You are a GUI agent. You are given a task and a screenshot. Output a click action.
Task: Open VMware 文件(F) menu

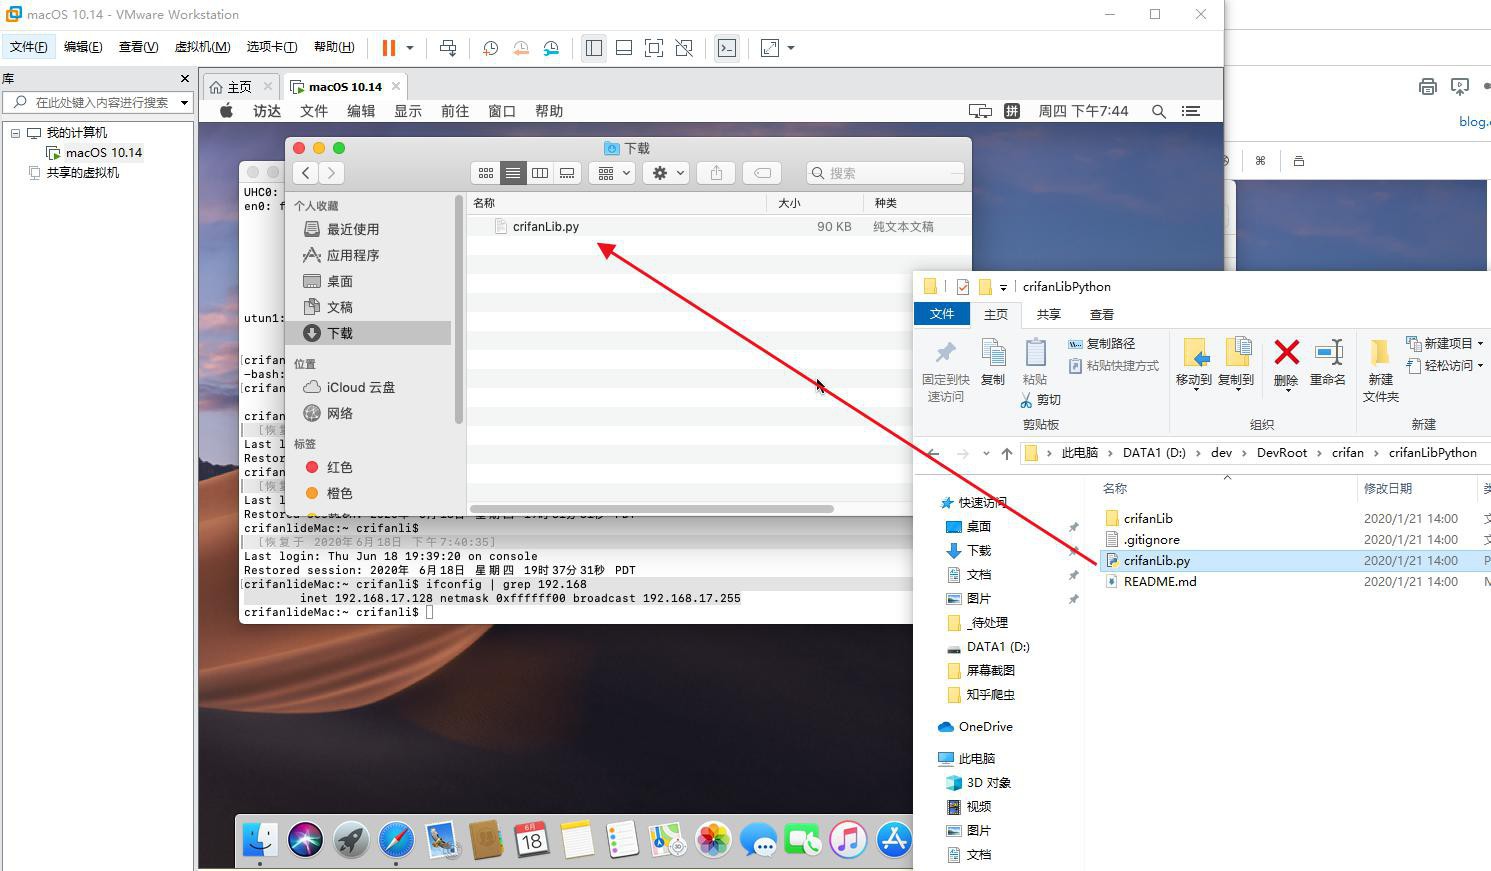pyautogui.click(x=28, y=47)
